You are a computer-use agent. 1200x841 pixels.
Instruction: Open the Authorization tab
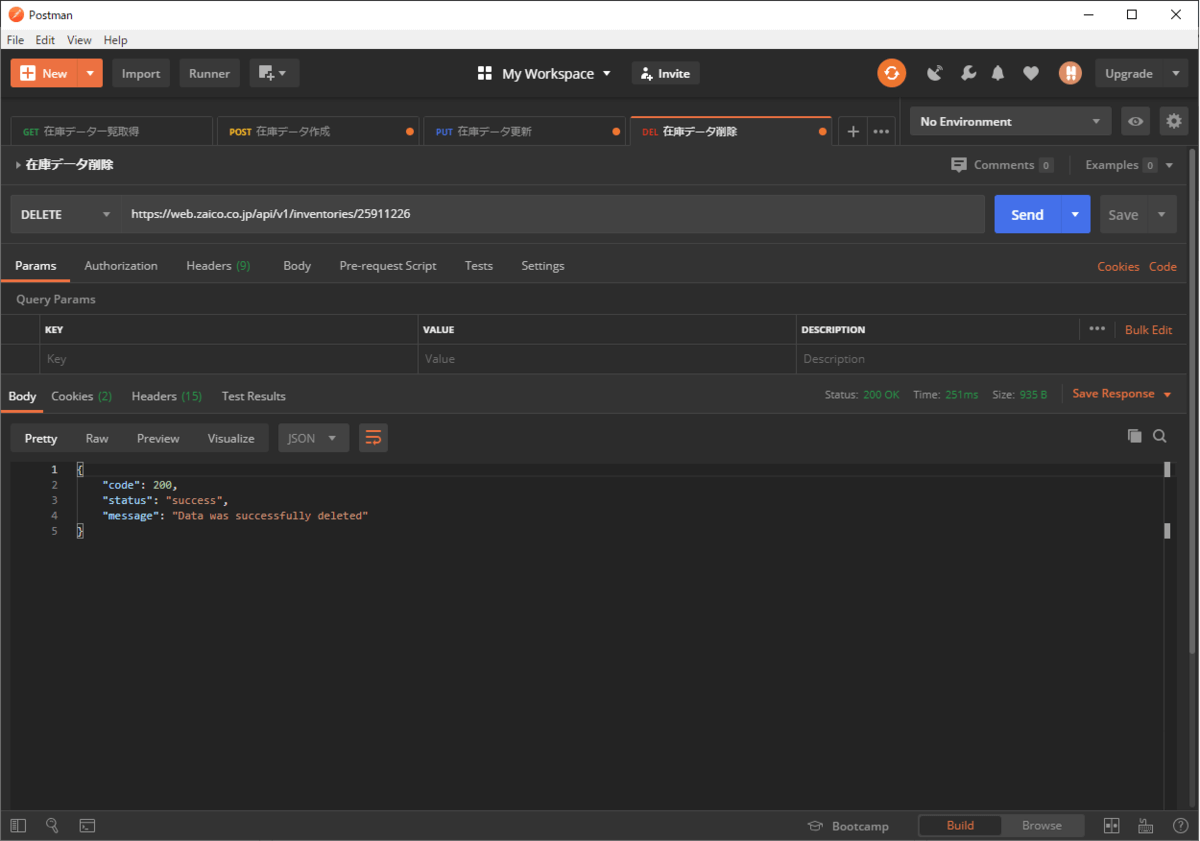pos(121,266)
